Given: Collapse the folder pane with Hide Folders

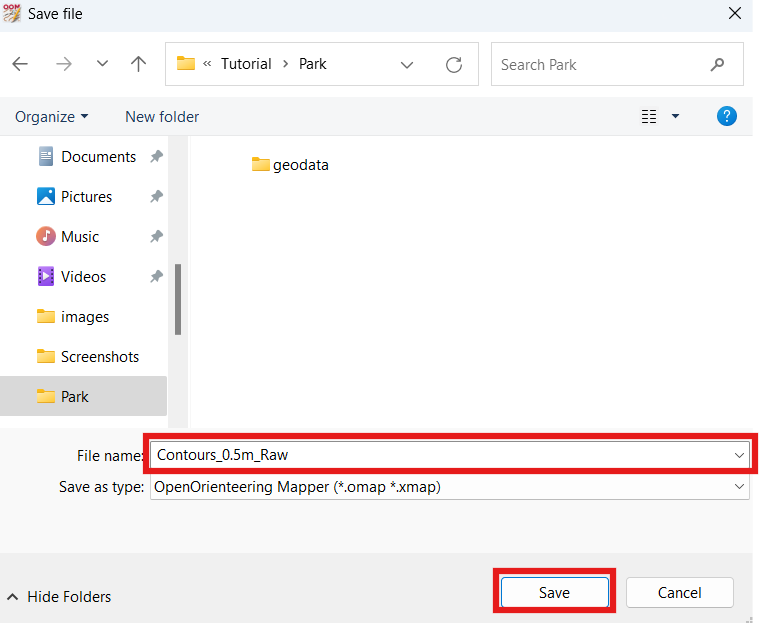Looking at the screenshot, I should [x=59, y=597].
